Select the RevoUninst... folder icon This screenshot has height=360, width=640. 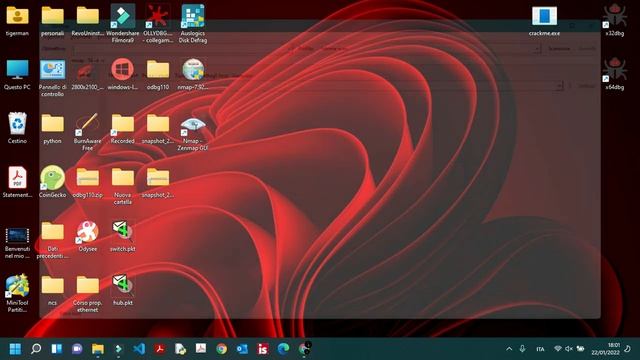[88, 16]
